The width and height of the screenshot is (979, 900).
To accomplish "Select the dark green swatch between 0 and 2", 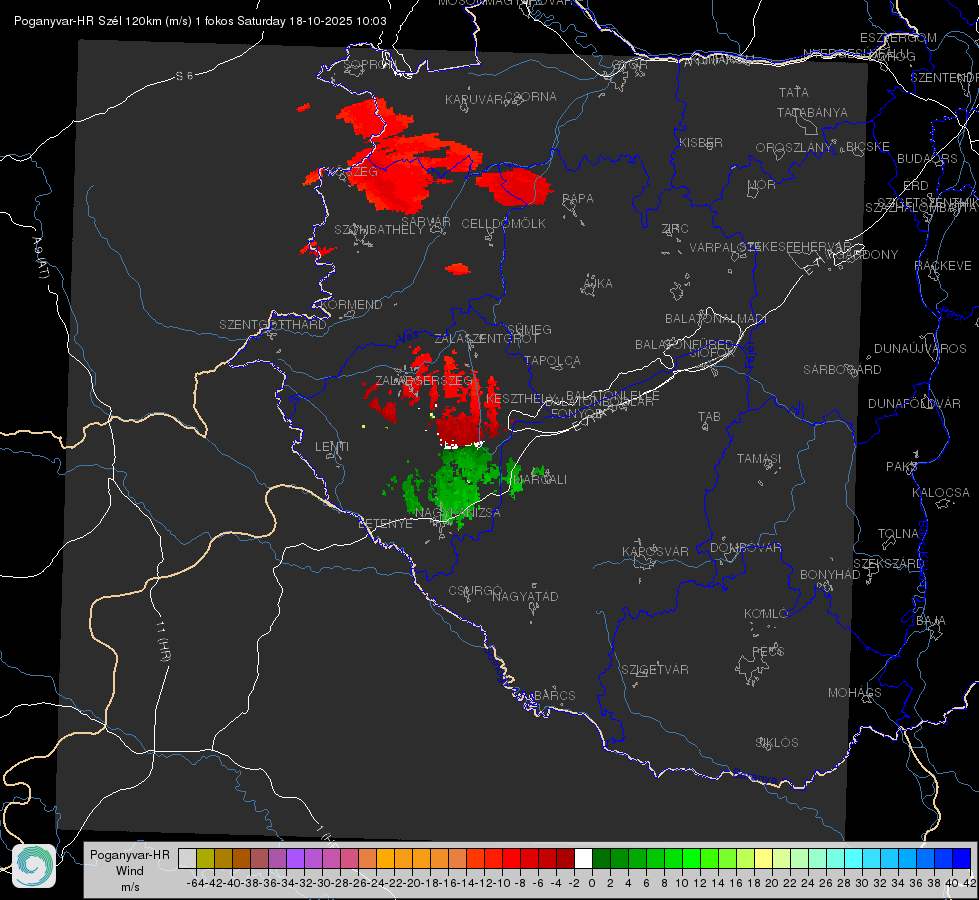I will [x=601, y=858].
